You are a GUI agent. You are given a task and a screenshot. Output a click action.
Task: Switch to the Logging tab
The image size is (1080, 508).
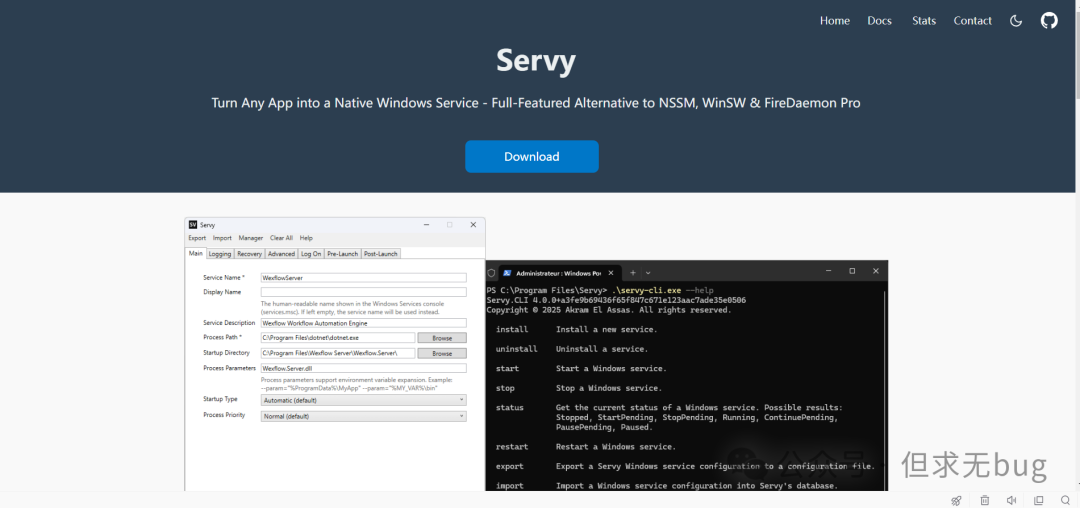pyautogui.click(x=220, y=254)
